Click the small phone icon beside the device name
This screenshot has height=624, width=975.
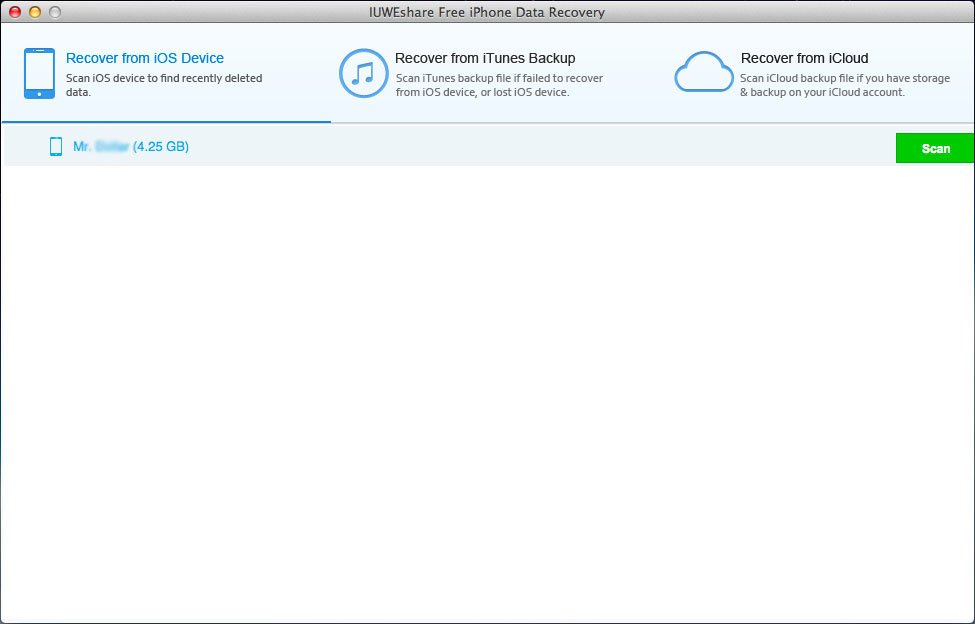[56, 147]
